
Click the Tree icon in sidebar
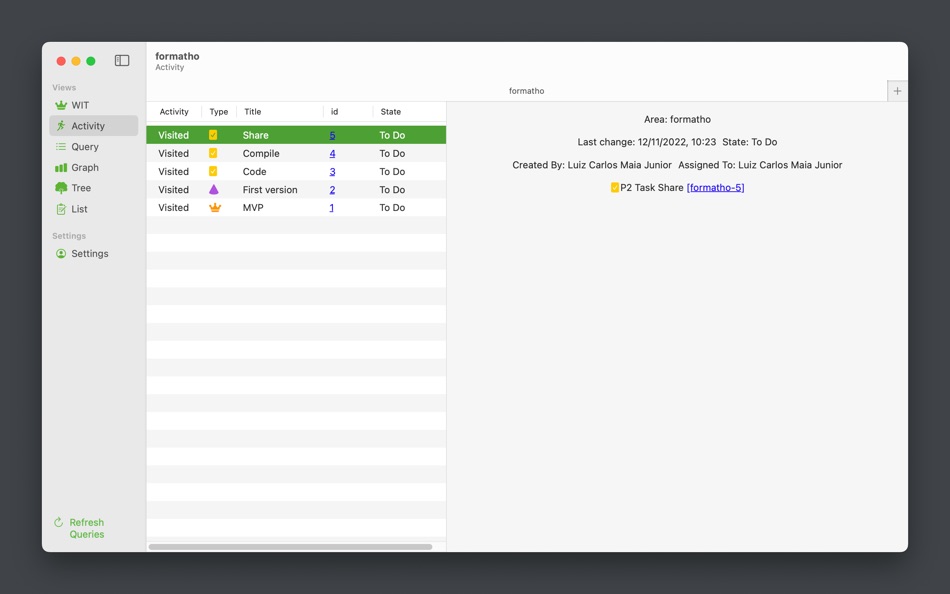(x=61, y=188)
